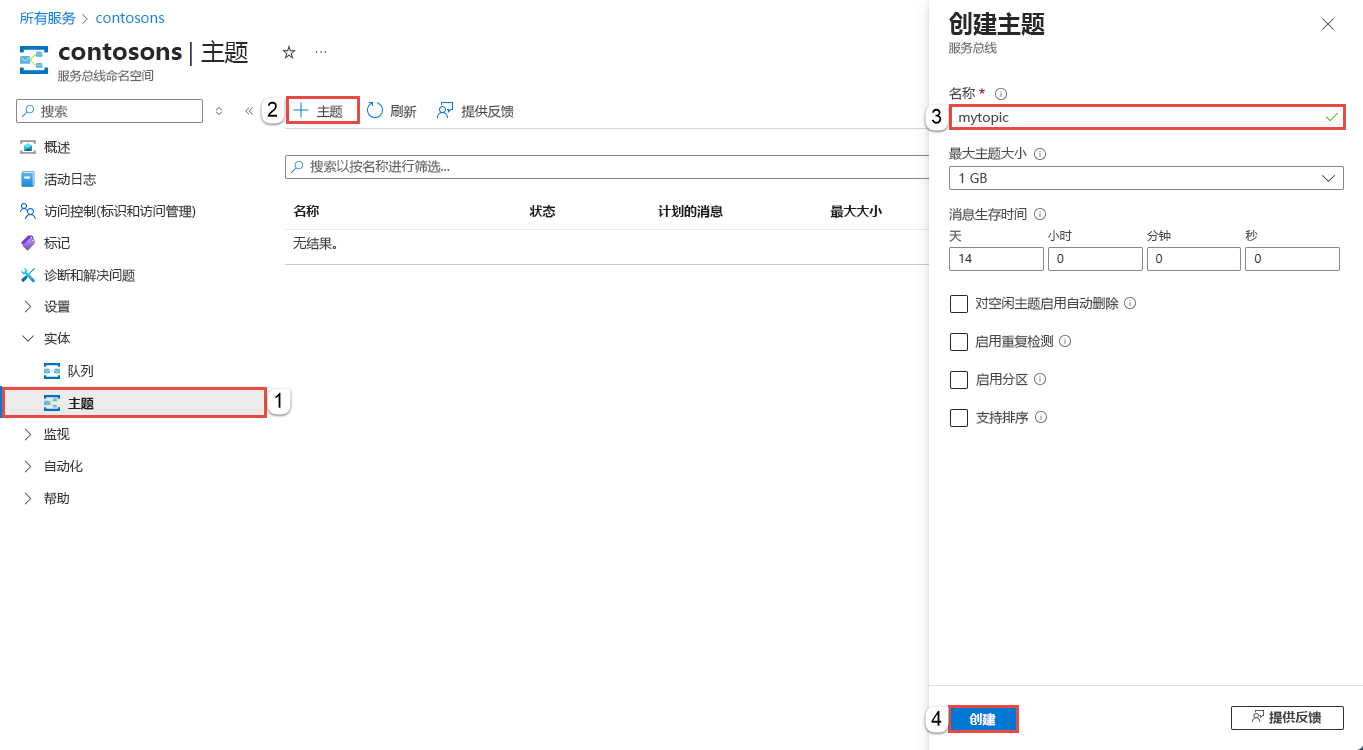
Task: Click the 队列 queue icon
Action: (52, 371)
